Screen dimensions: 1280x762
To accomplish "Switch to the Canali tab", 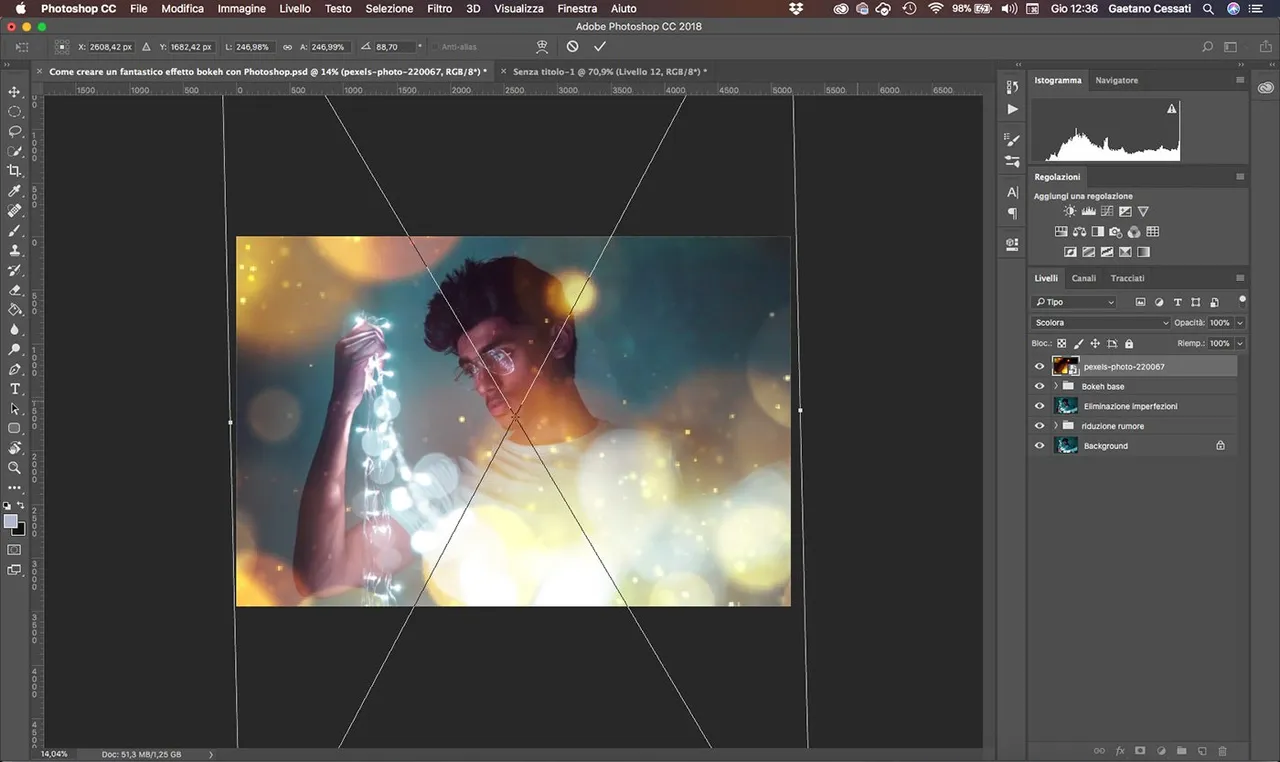I will click(1083, 278).
